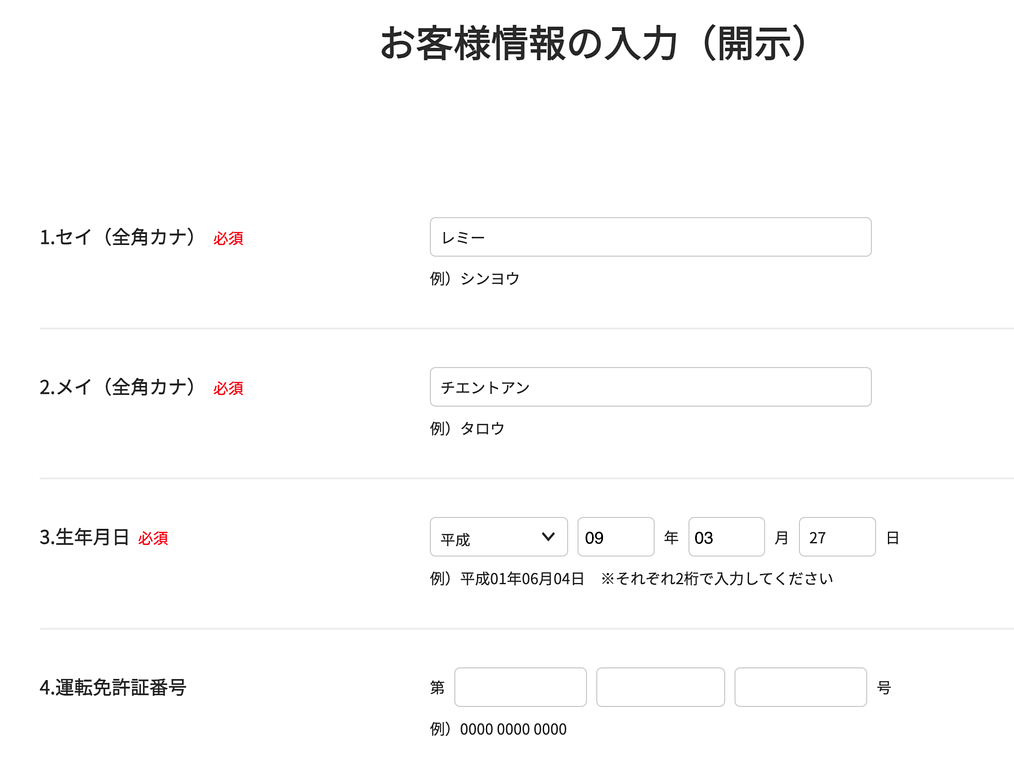Click the last driver's license number box

(800, 687)
